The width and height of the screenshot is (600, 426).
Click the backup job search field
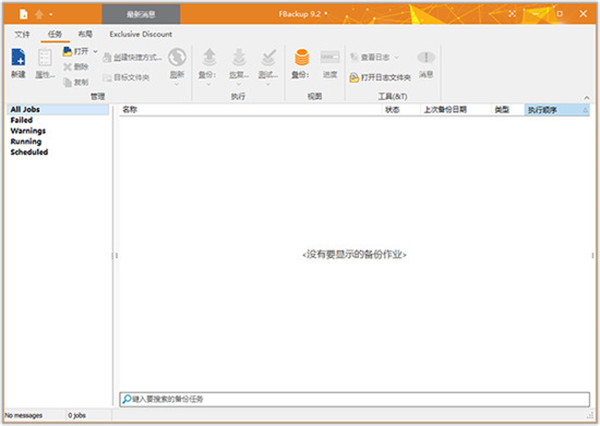(354, 399)
